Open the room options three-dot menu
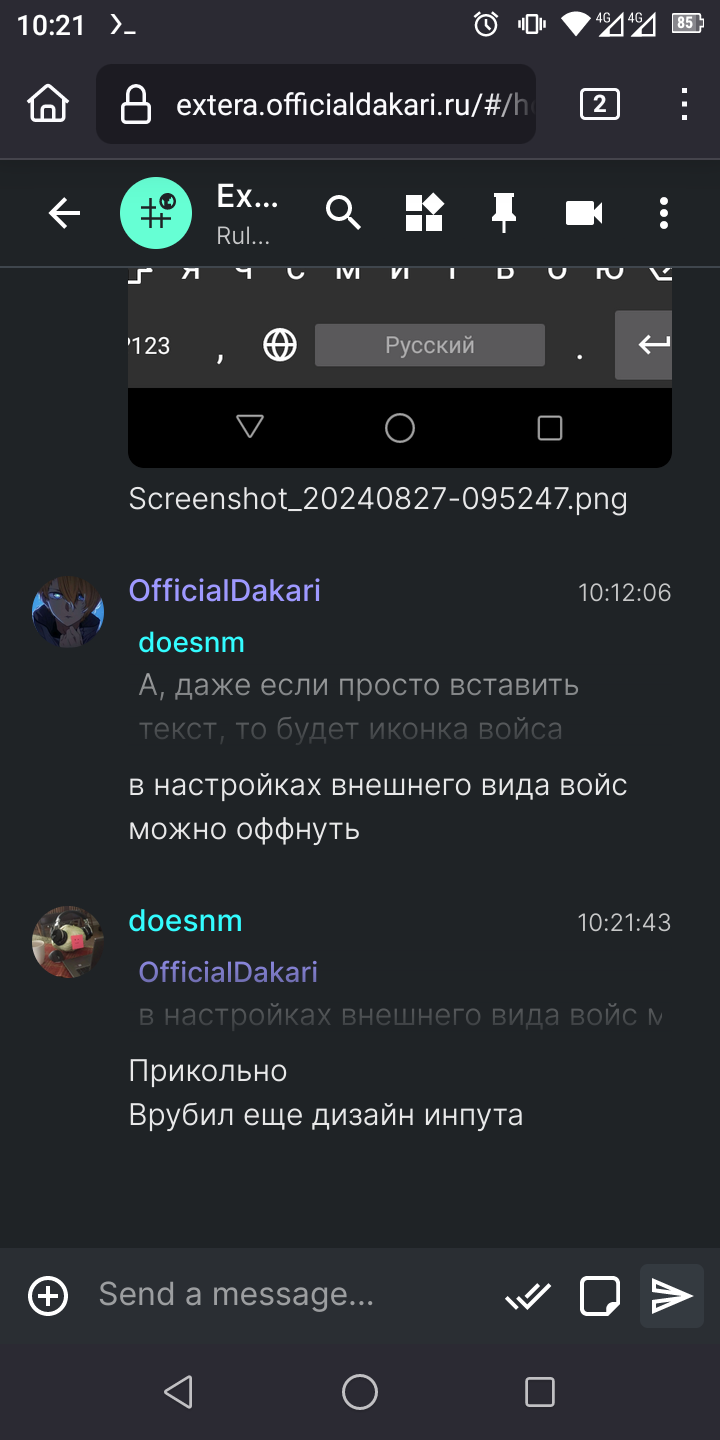 tap(663, 213)
